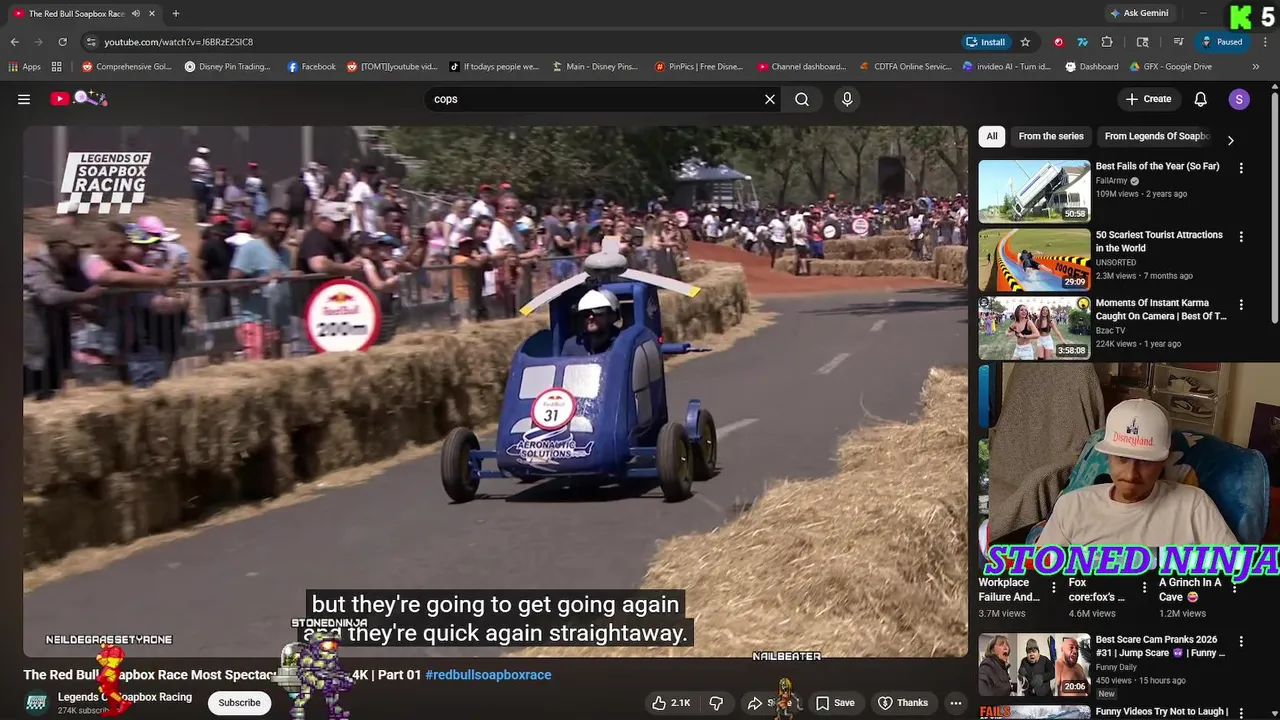Select the From the series chip
The height and width of the screenshot is (720, 1280).
(1051, 136)
